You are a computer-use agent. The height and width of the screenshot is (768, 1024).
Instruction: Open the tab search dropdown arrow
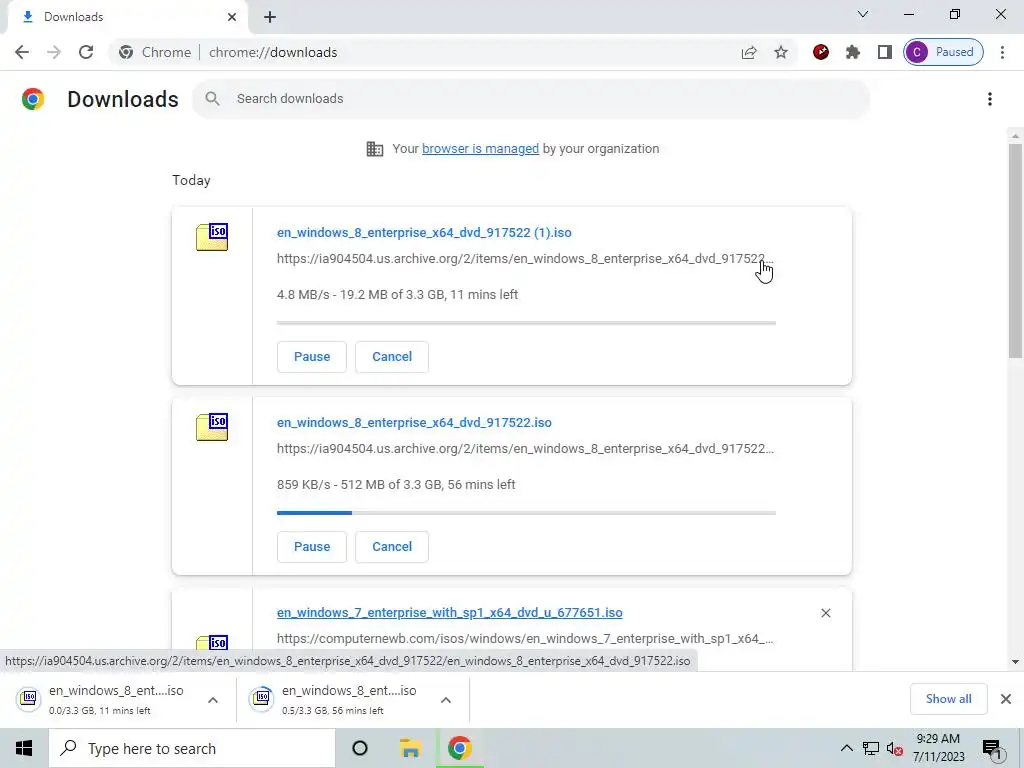coord(863,14)
